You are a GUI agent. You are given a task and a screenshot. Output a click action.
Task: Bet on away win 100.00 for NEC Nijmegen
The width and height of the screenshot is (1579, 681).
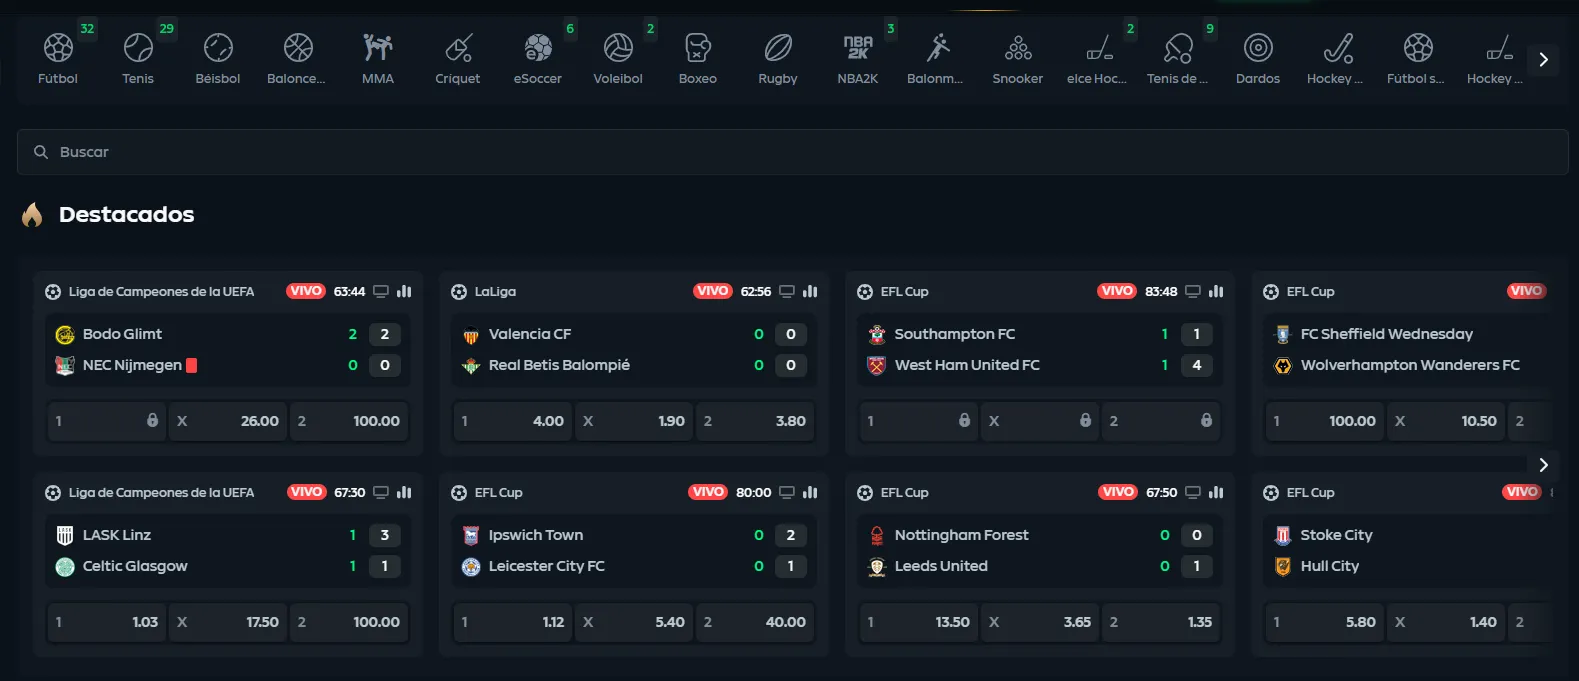coord(349,421)
